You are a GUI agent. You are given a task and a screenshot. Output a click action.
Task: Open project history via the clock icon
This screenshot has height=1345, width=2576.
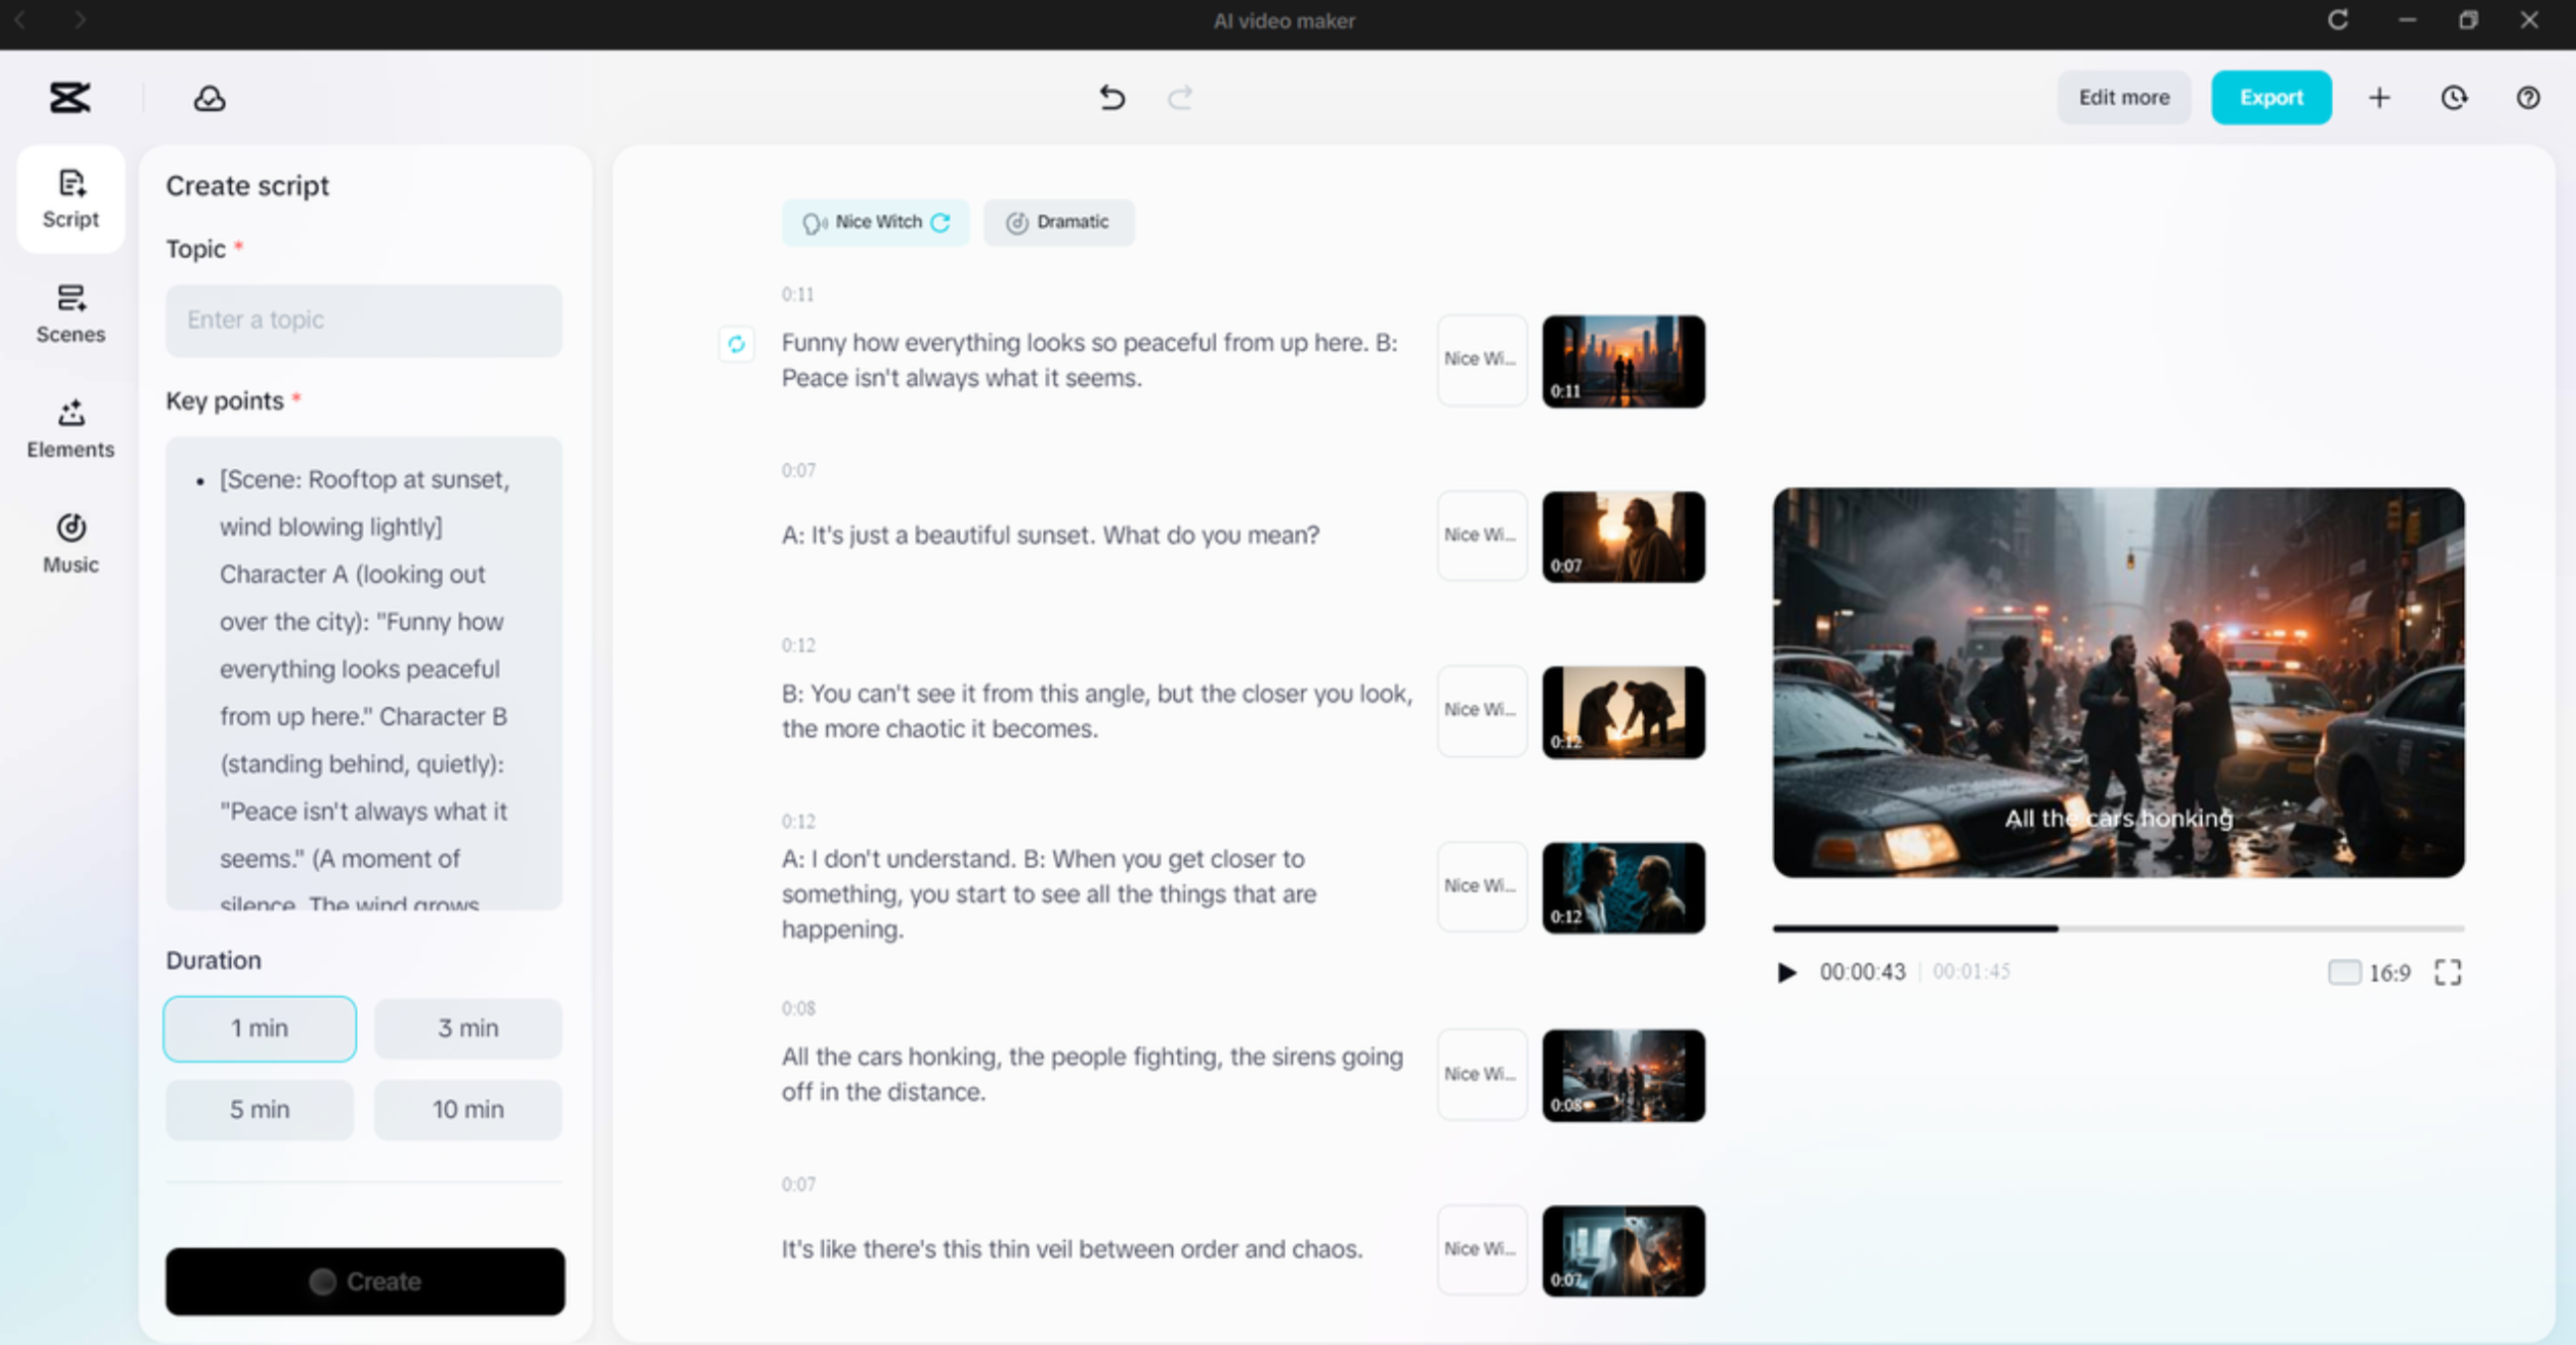(2454, 97)
